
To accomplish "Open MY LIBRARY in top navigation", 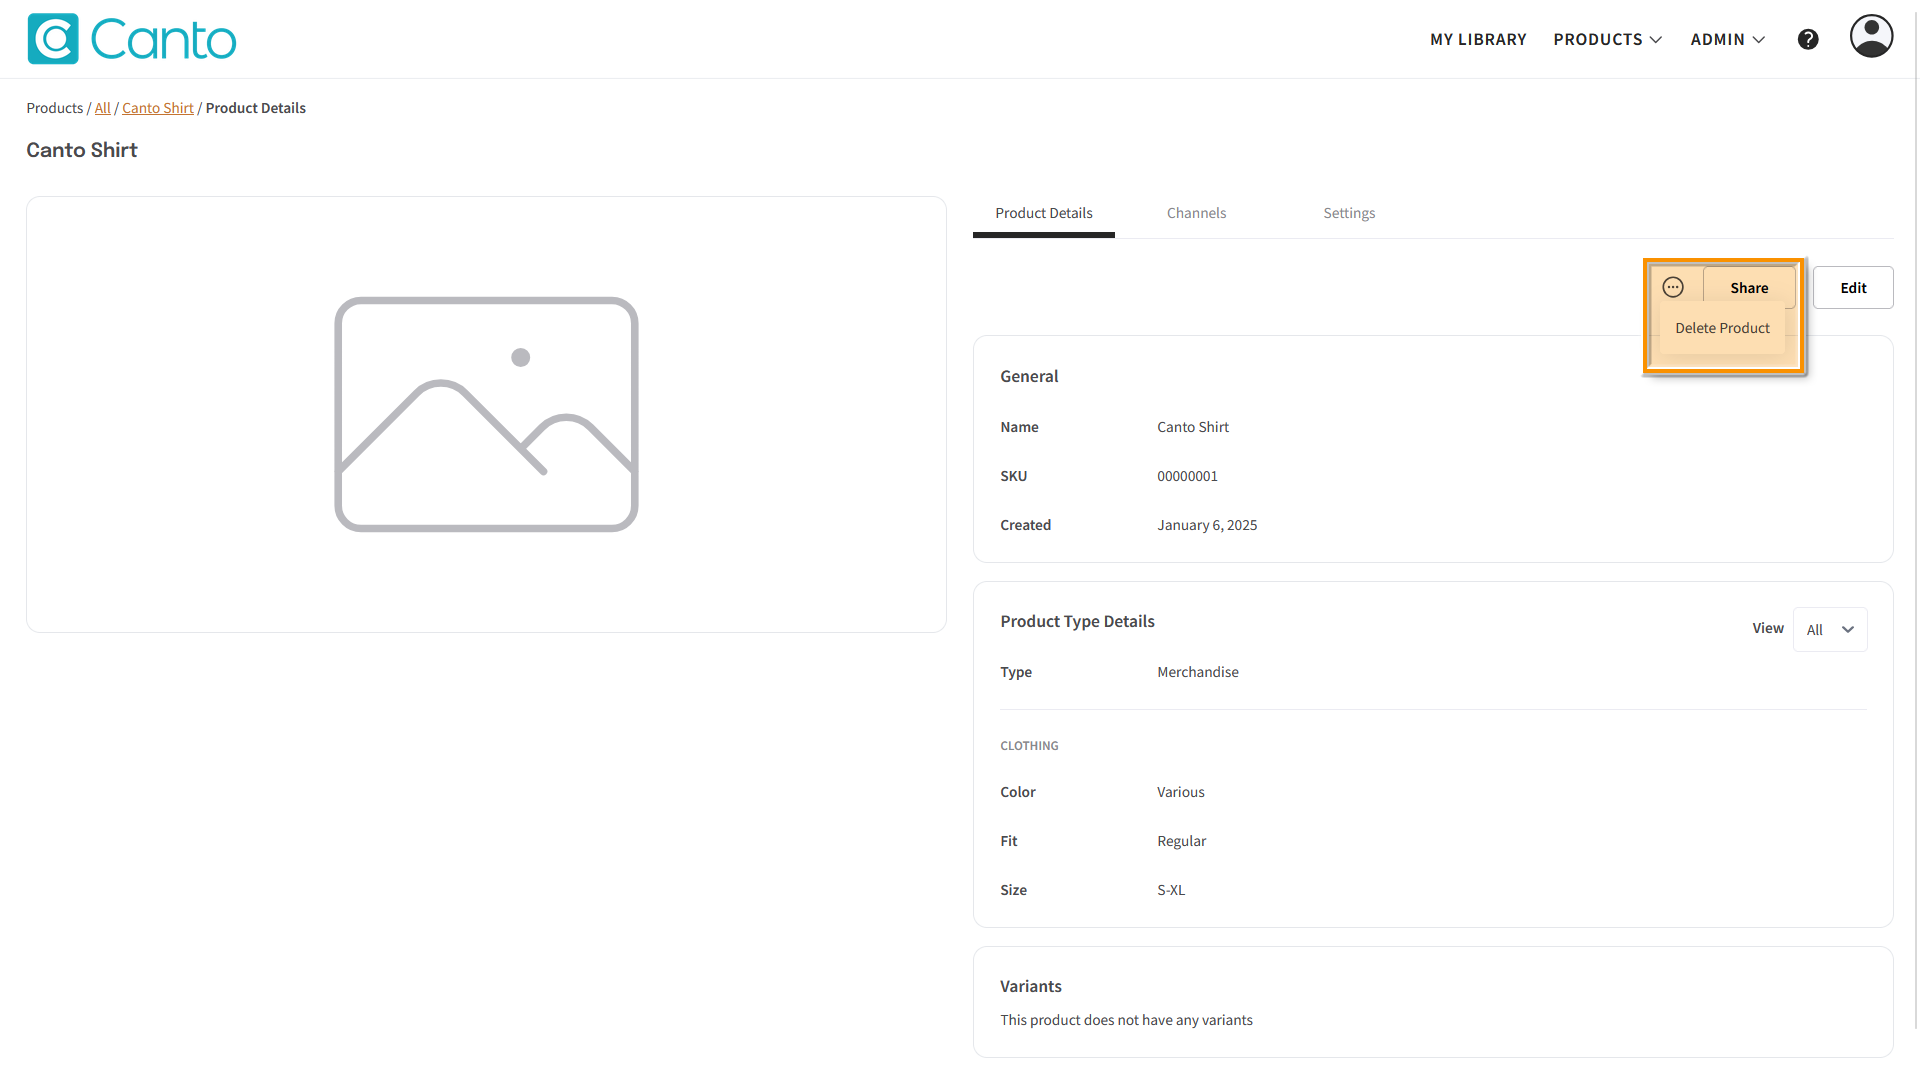I will point(1478,39).
